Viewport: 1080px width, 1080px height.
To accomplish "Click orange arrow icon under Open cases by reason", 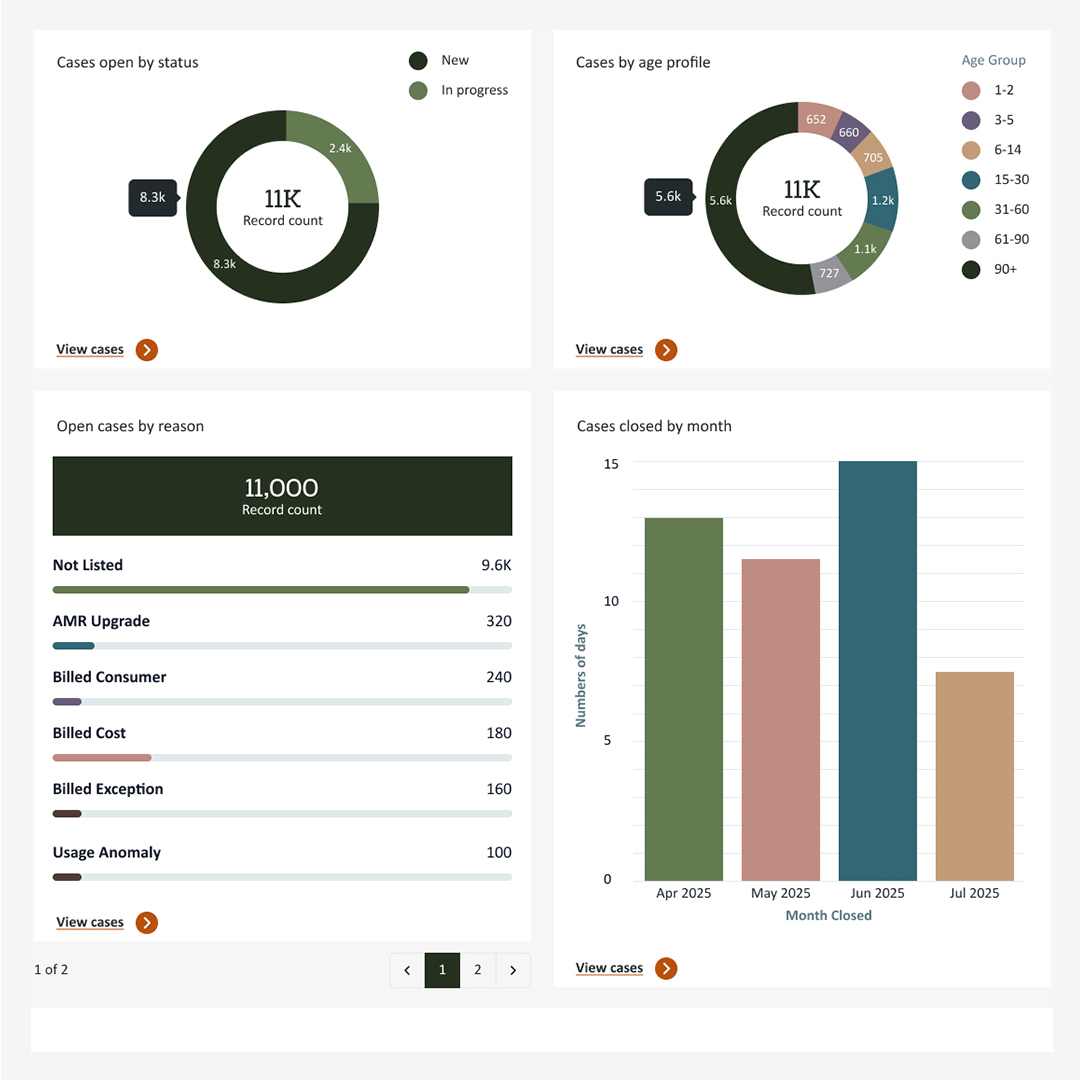I will tap(147, 923).
